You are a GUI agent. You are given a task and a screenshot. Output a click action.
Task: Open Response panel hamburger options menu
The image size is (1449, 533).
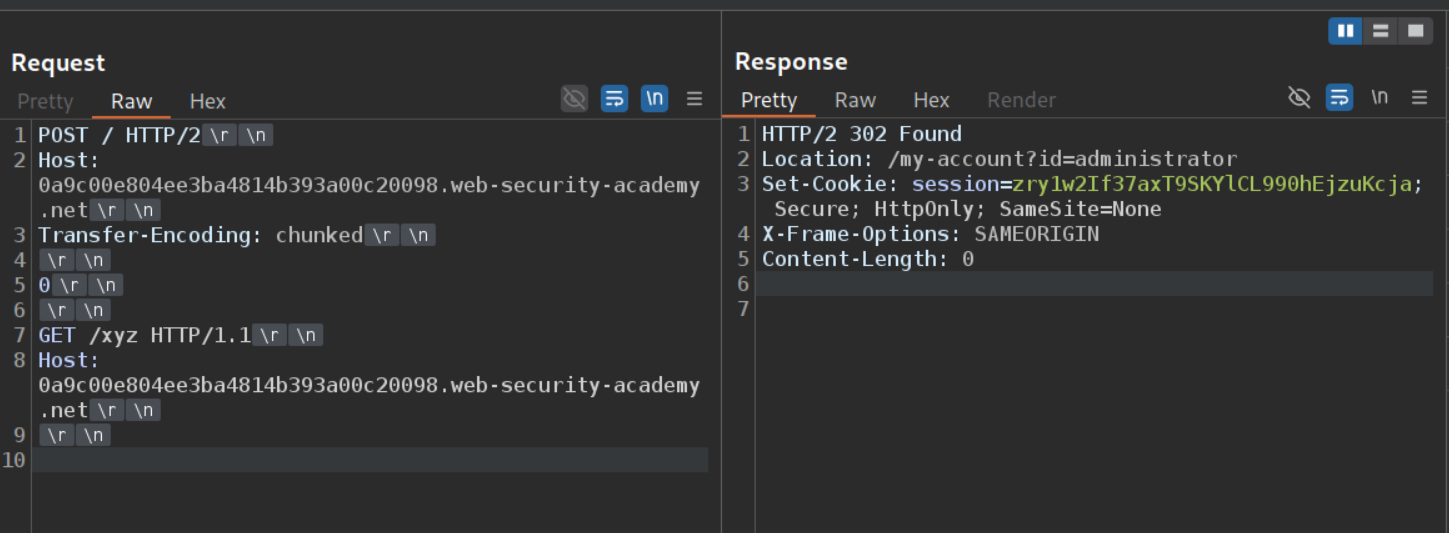click(x=1419, y=97)
